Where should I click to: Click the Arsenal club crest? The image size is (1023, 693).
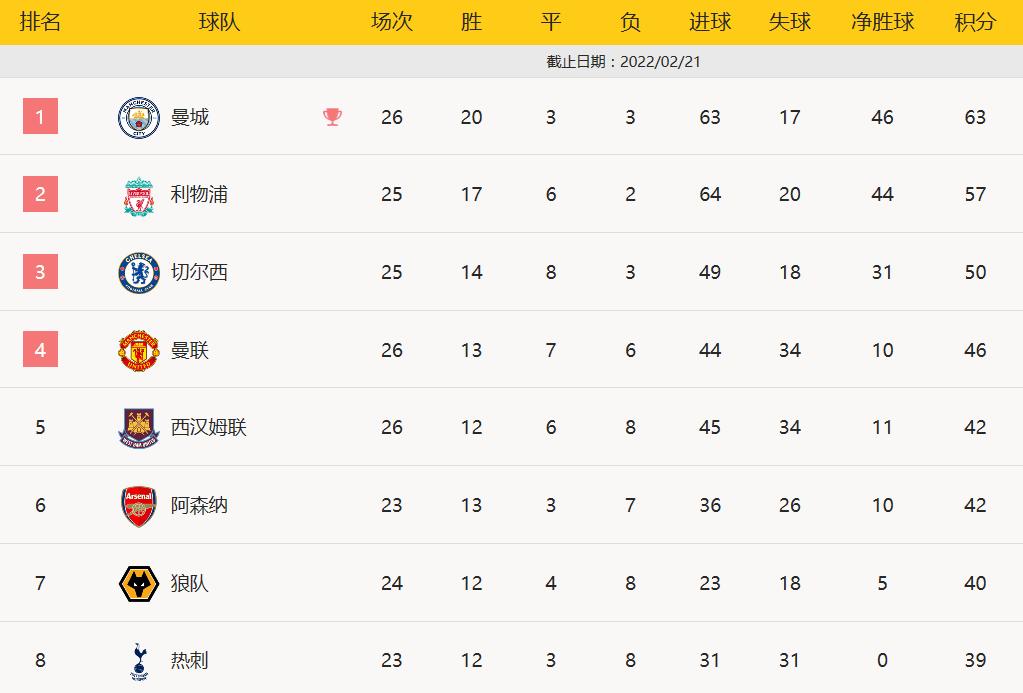point(139,505)
